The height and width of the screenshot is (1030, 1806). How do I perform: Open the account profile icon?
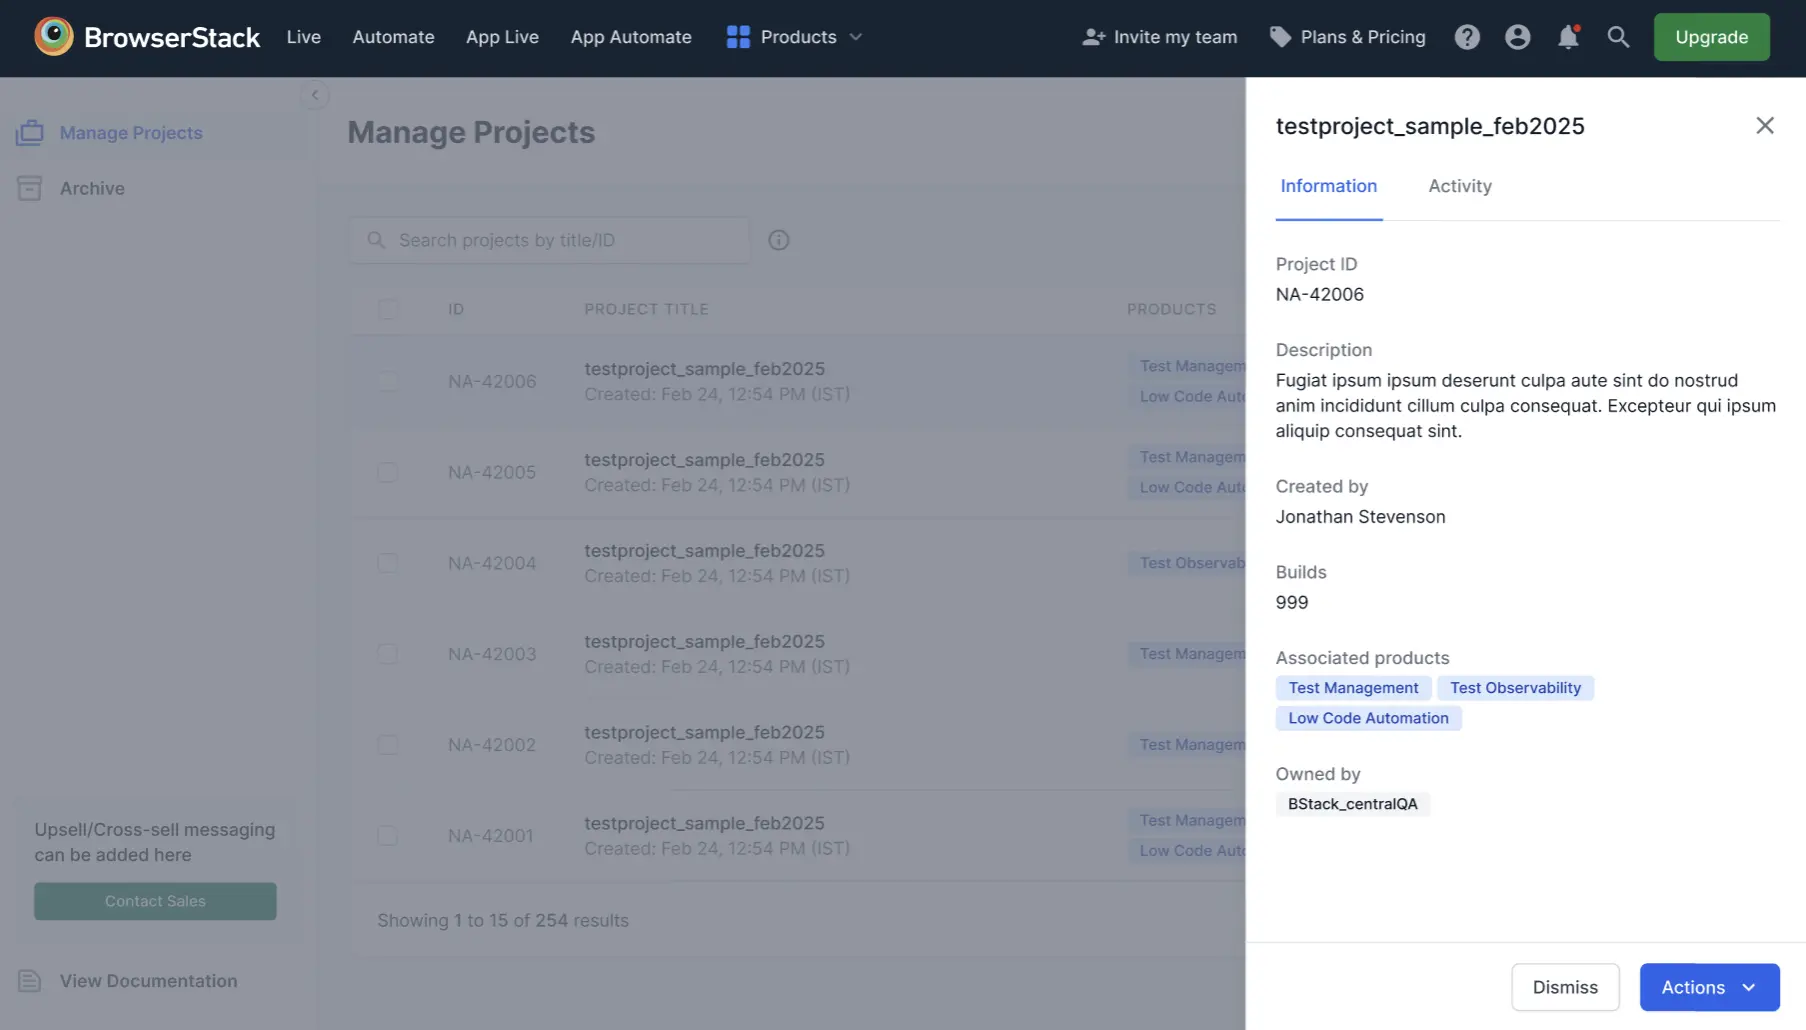1517,37
